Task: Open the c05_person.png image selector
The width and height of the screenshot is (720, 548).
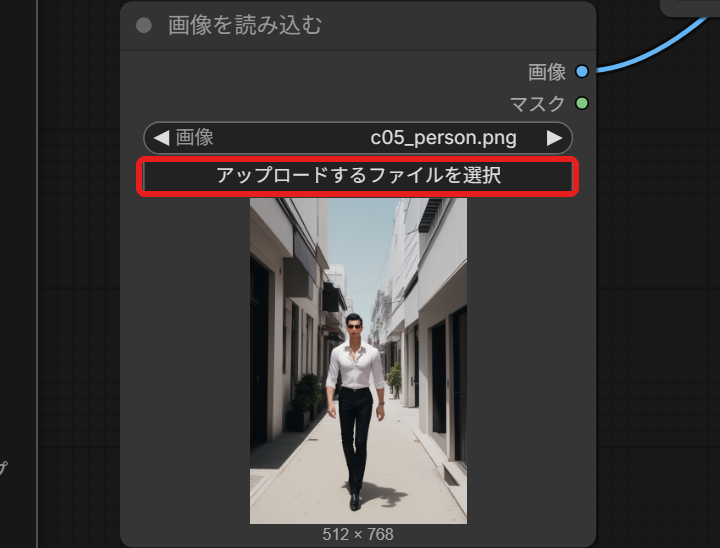Action: click(358, 138)
